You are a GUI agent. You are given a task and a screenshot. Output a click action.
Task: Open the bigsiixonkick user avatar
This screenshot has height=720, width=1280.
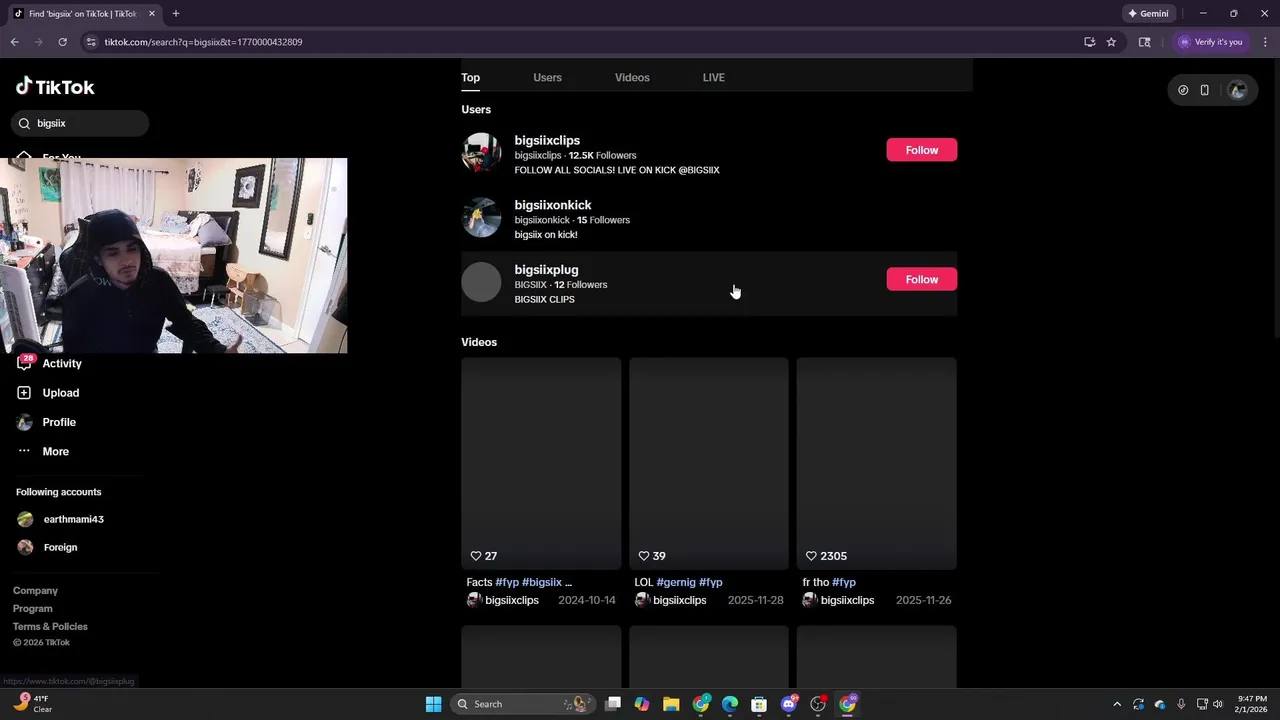coord(481,217)
